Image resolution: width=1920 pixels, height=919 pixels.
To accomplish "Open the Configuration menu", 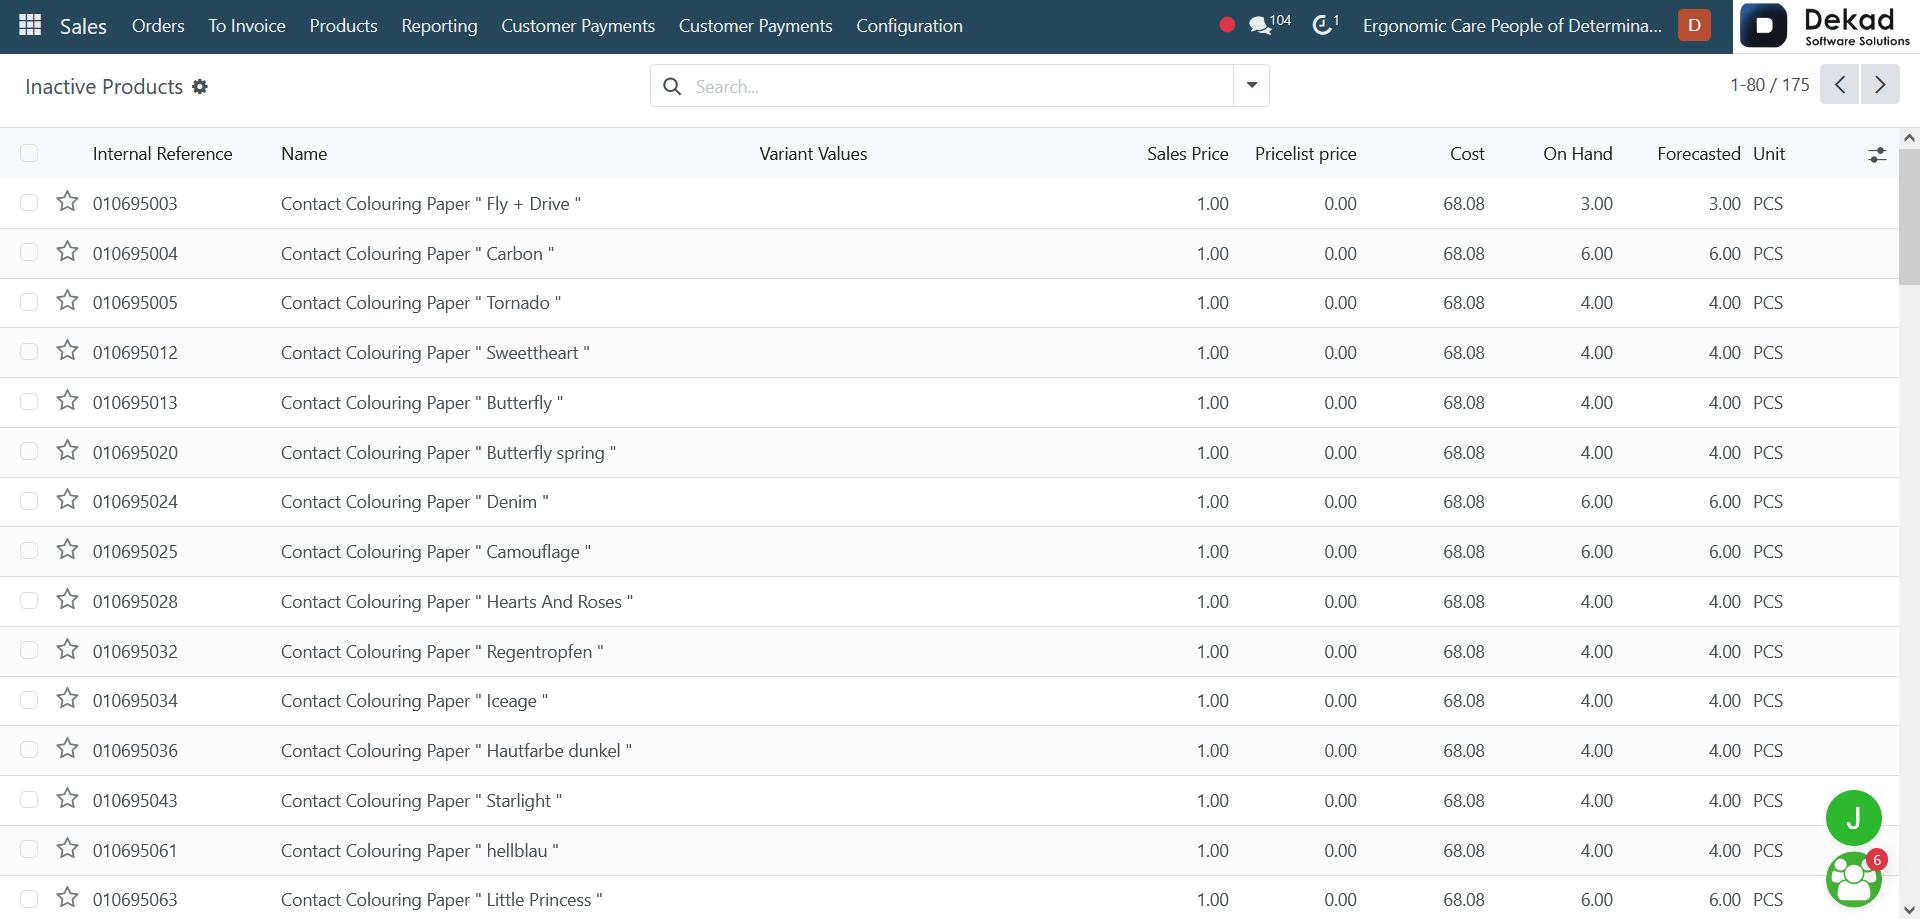I will pos(909,26).
